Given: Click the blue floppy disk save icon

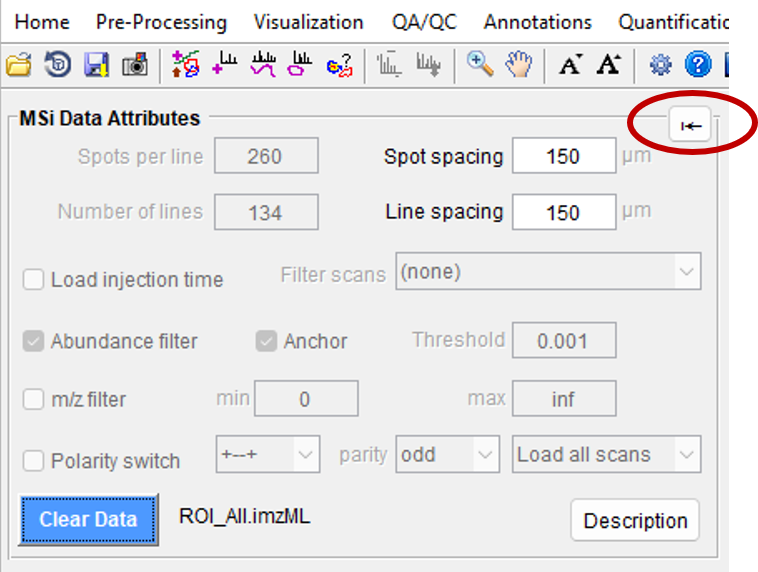Looking at the screenshot, I should pyautogui.click(x=97, y=64).
